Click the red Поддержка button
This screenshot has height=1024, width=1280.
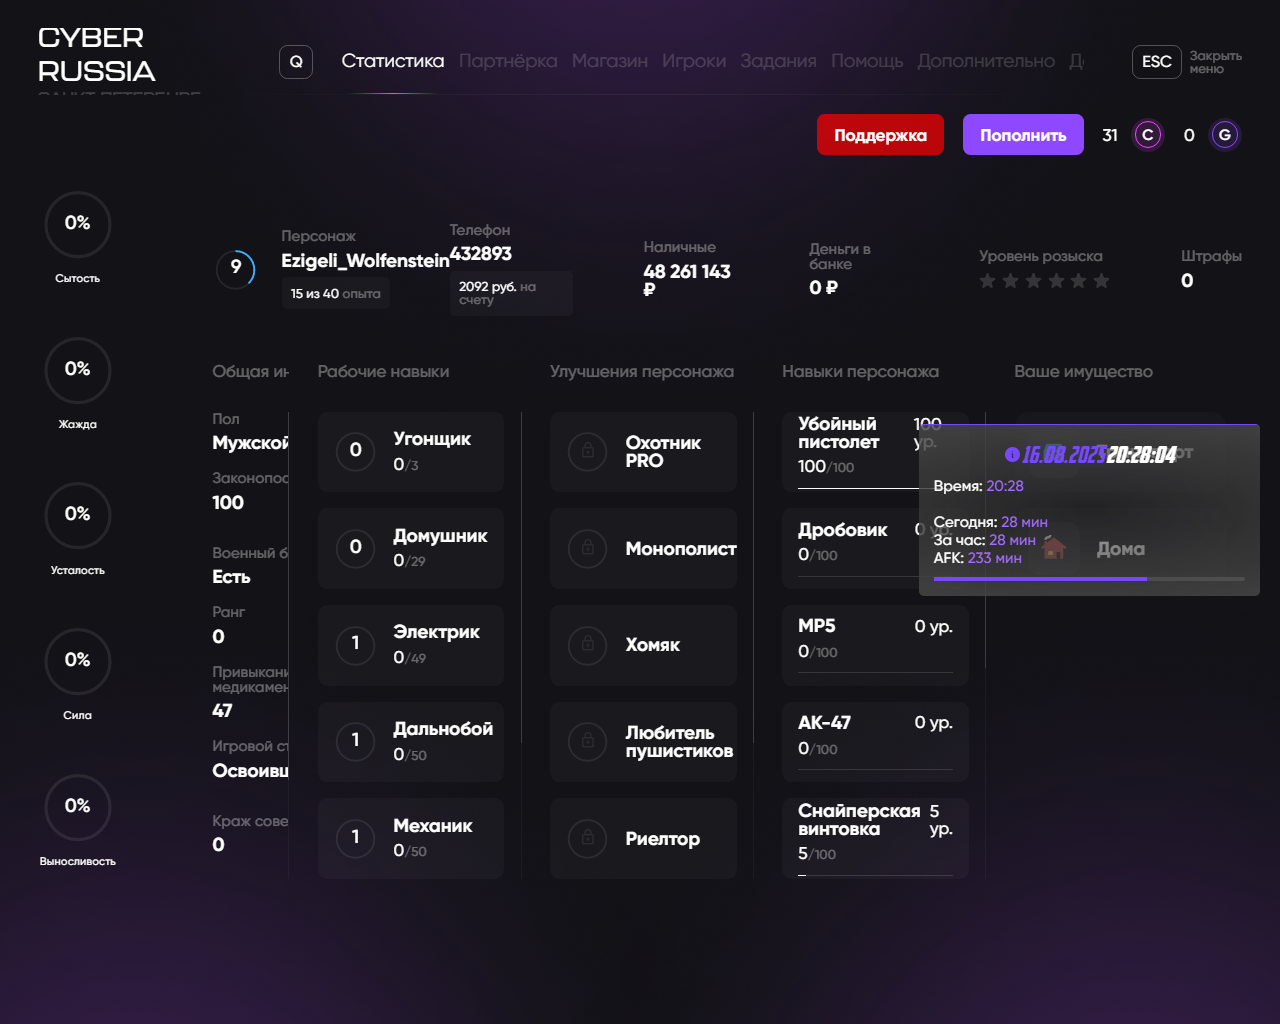point(880,135)
